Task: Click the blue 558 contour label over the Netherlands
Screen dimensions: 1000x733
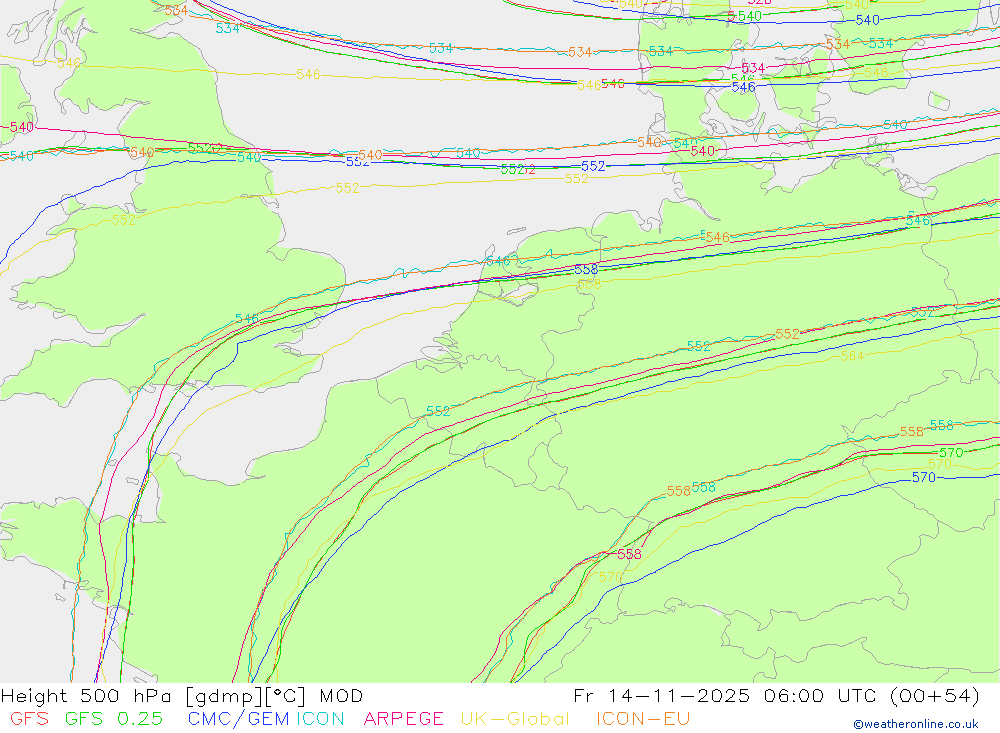Action: 586,270
